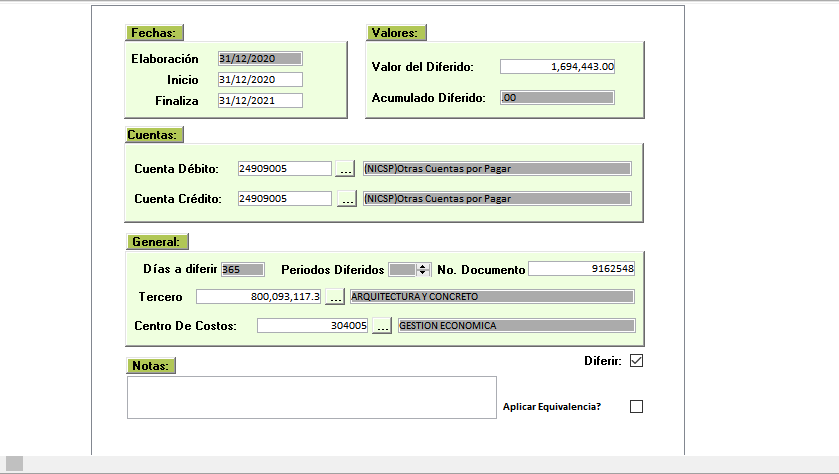
Task: Click the Elaboración date field
Action: tap(260, 59)
